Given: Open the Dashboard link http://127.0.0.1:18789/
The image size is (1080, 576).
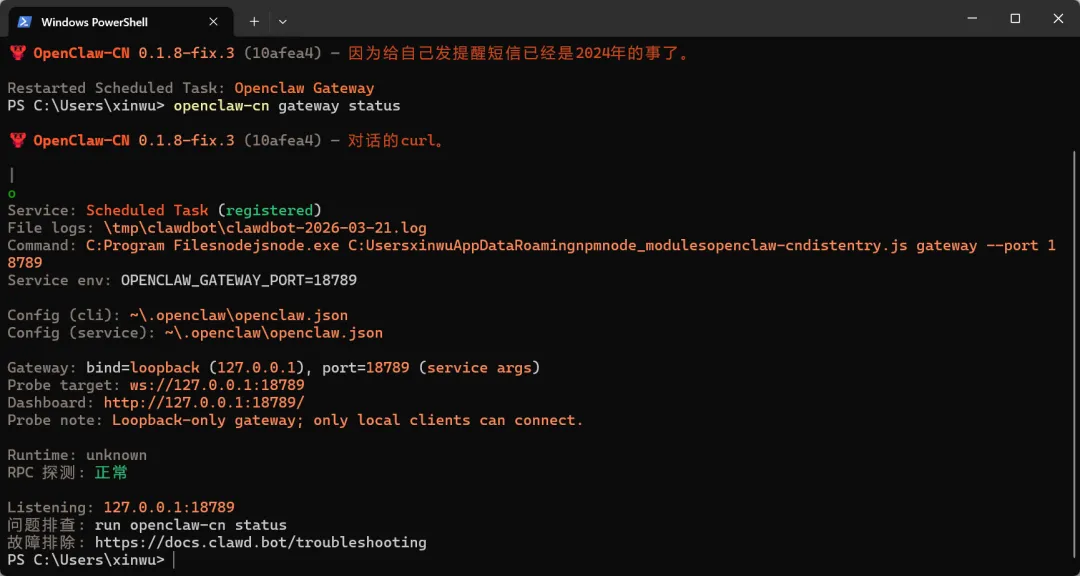Looking at the screenshot, I should (204, 402).
